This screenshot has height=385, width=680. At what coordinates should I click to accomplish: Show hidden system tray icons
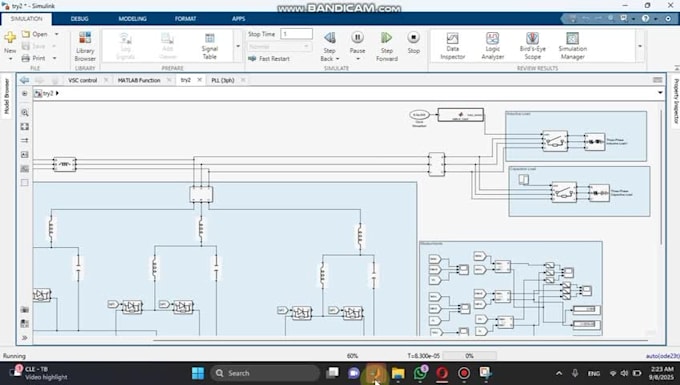[559, 373]
